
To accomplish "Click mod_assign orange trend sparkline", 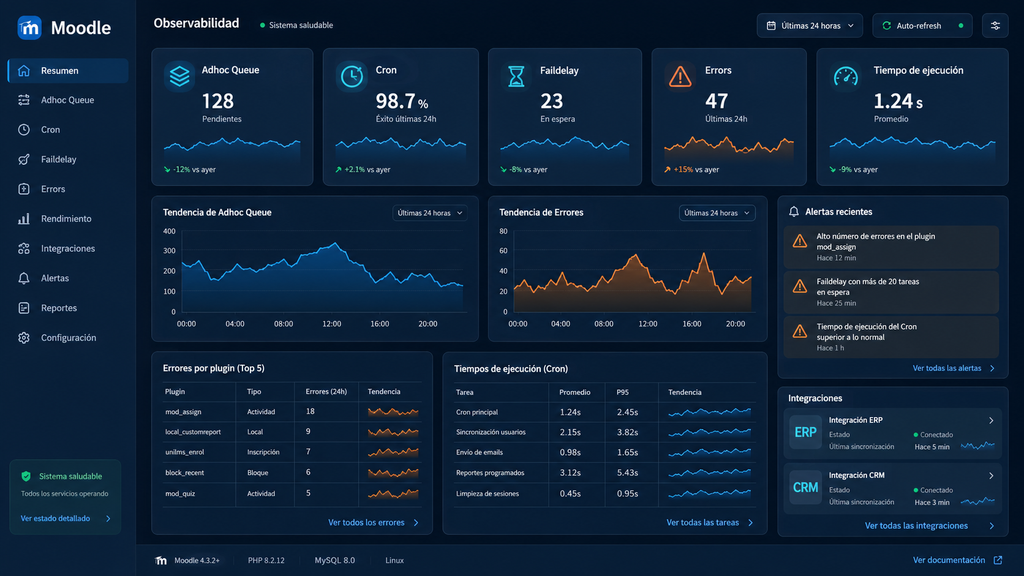I will [x=393, y=412].
